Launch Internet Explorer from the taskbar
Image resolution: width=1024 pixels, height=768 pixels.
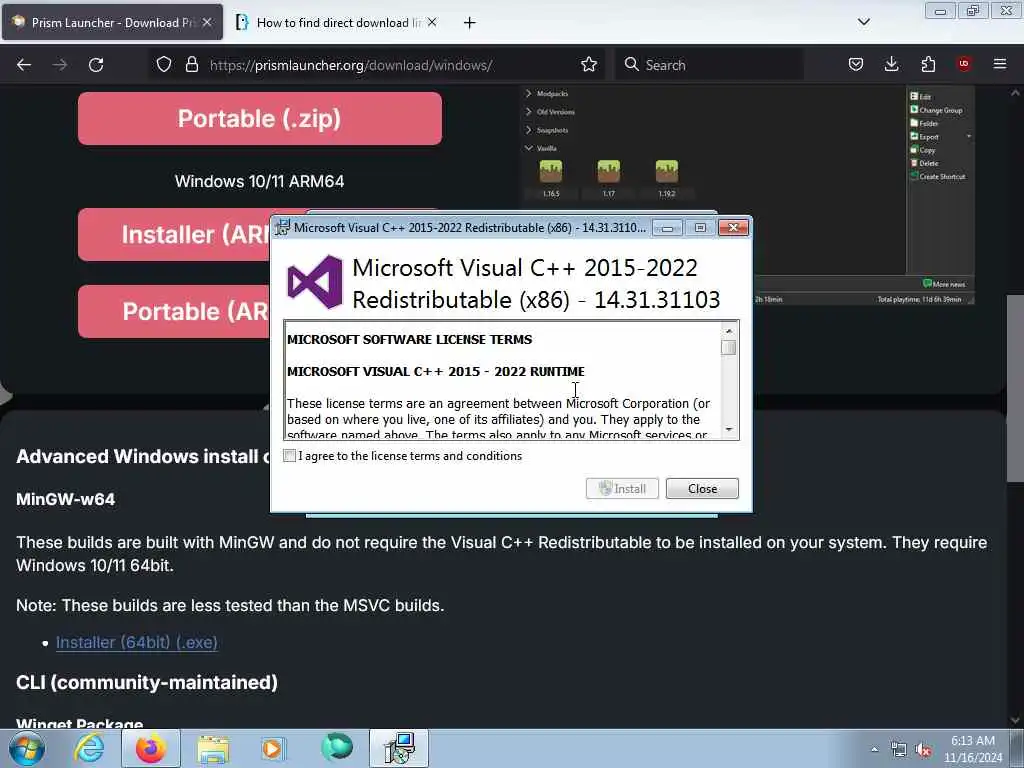(x=89, y=748)
